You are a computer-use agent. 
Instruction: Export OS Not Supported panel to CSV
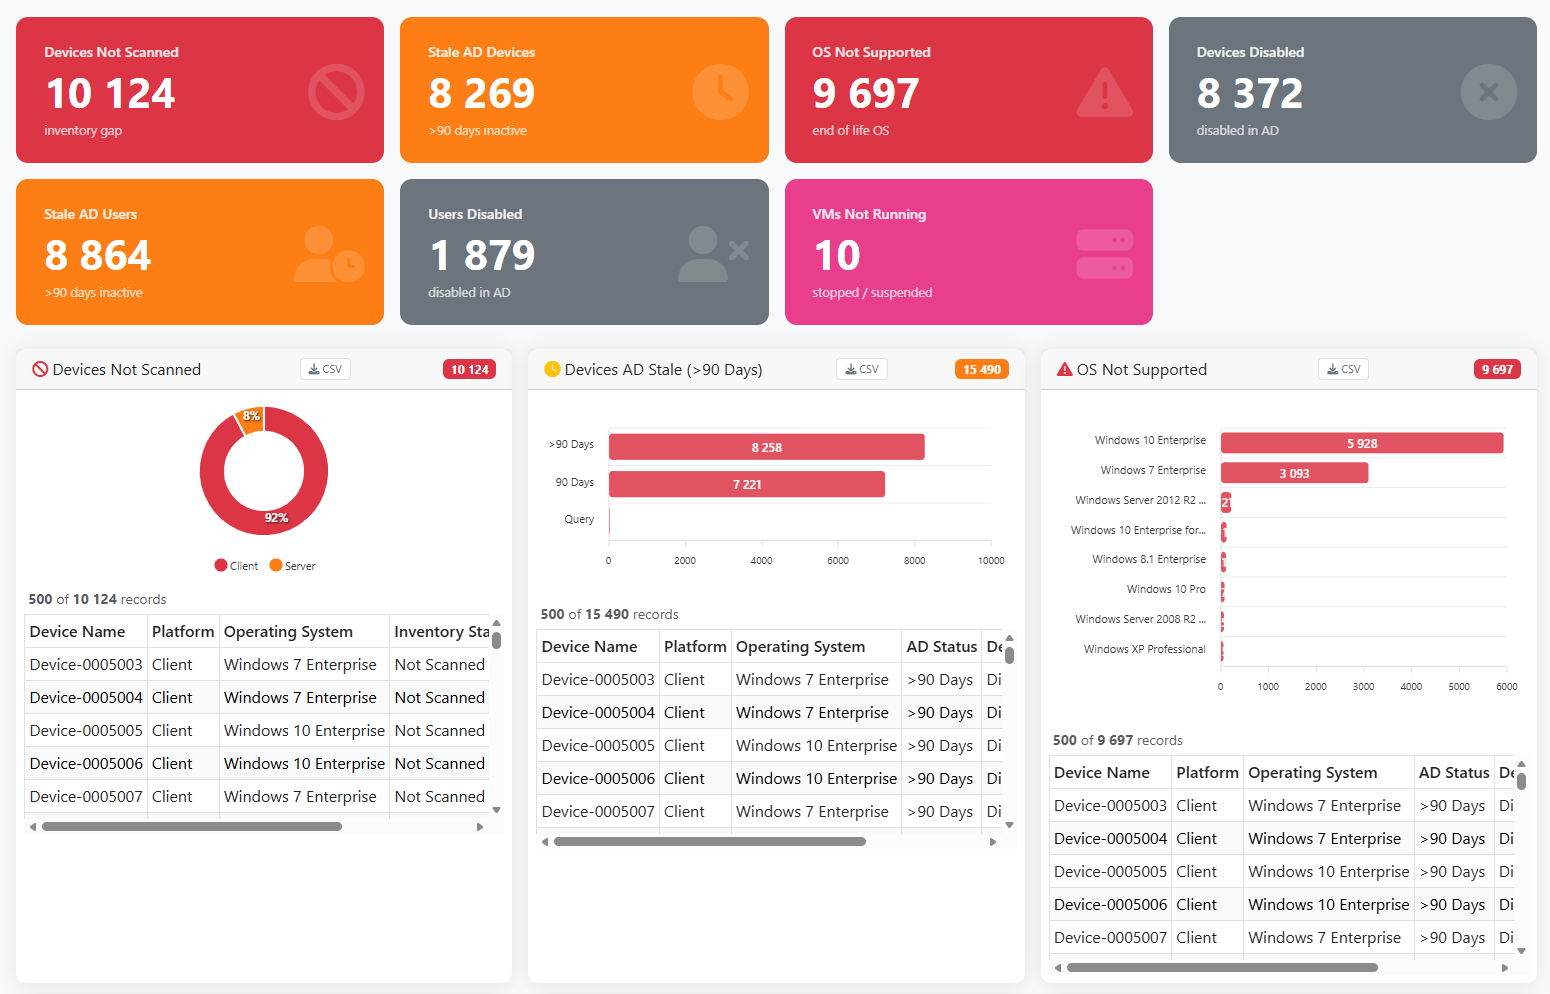[1343, 369]
